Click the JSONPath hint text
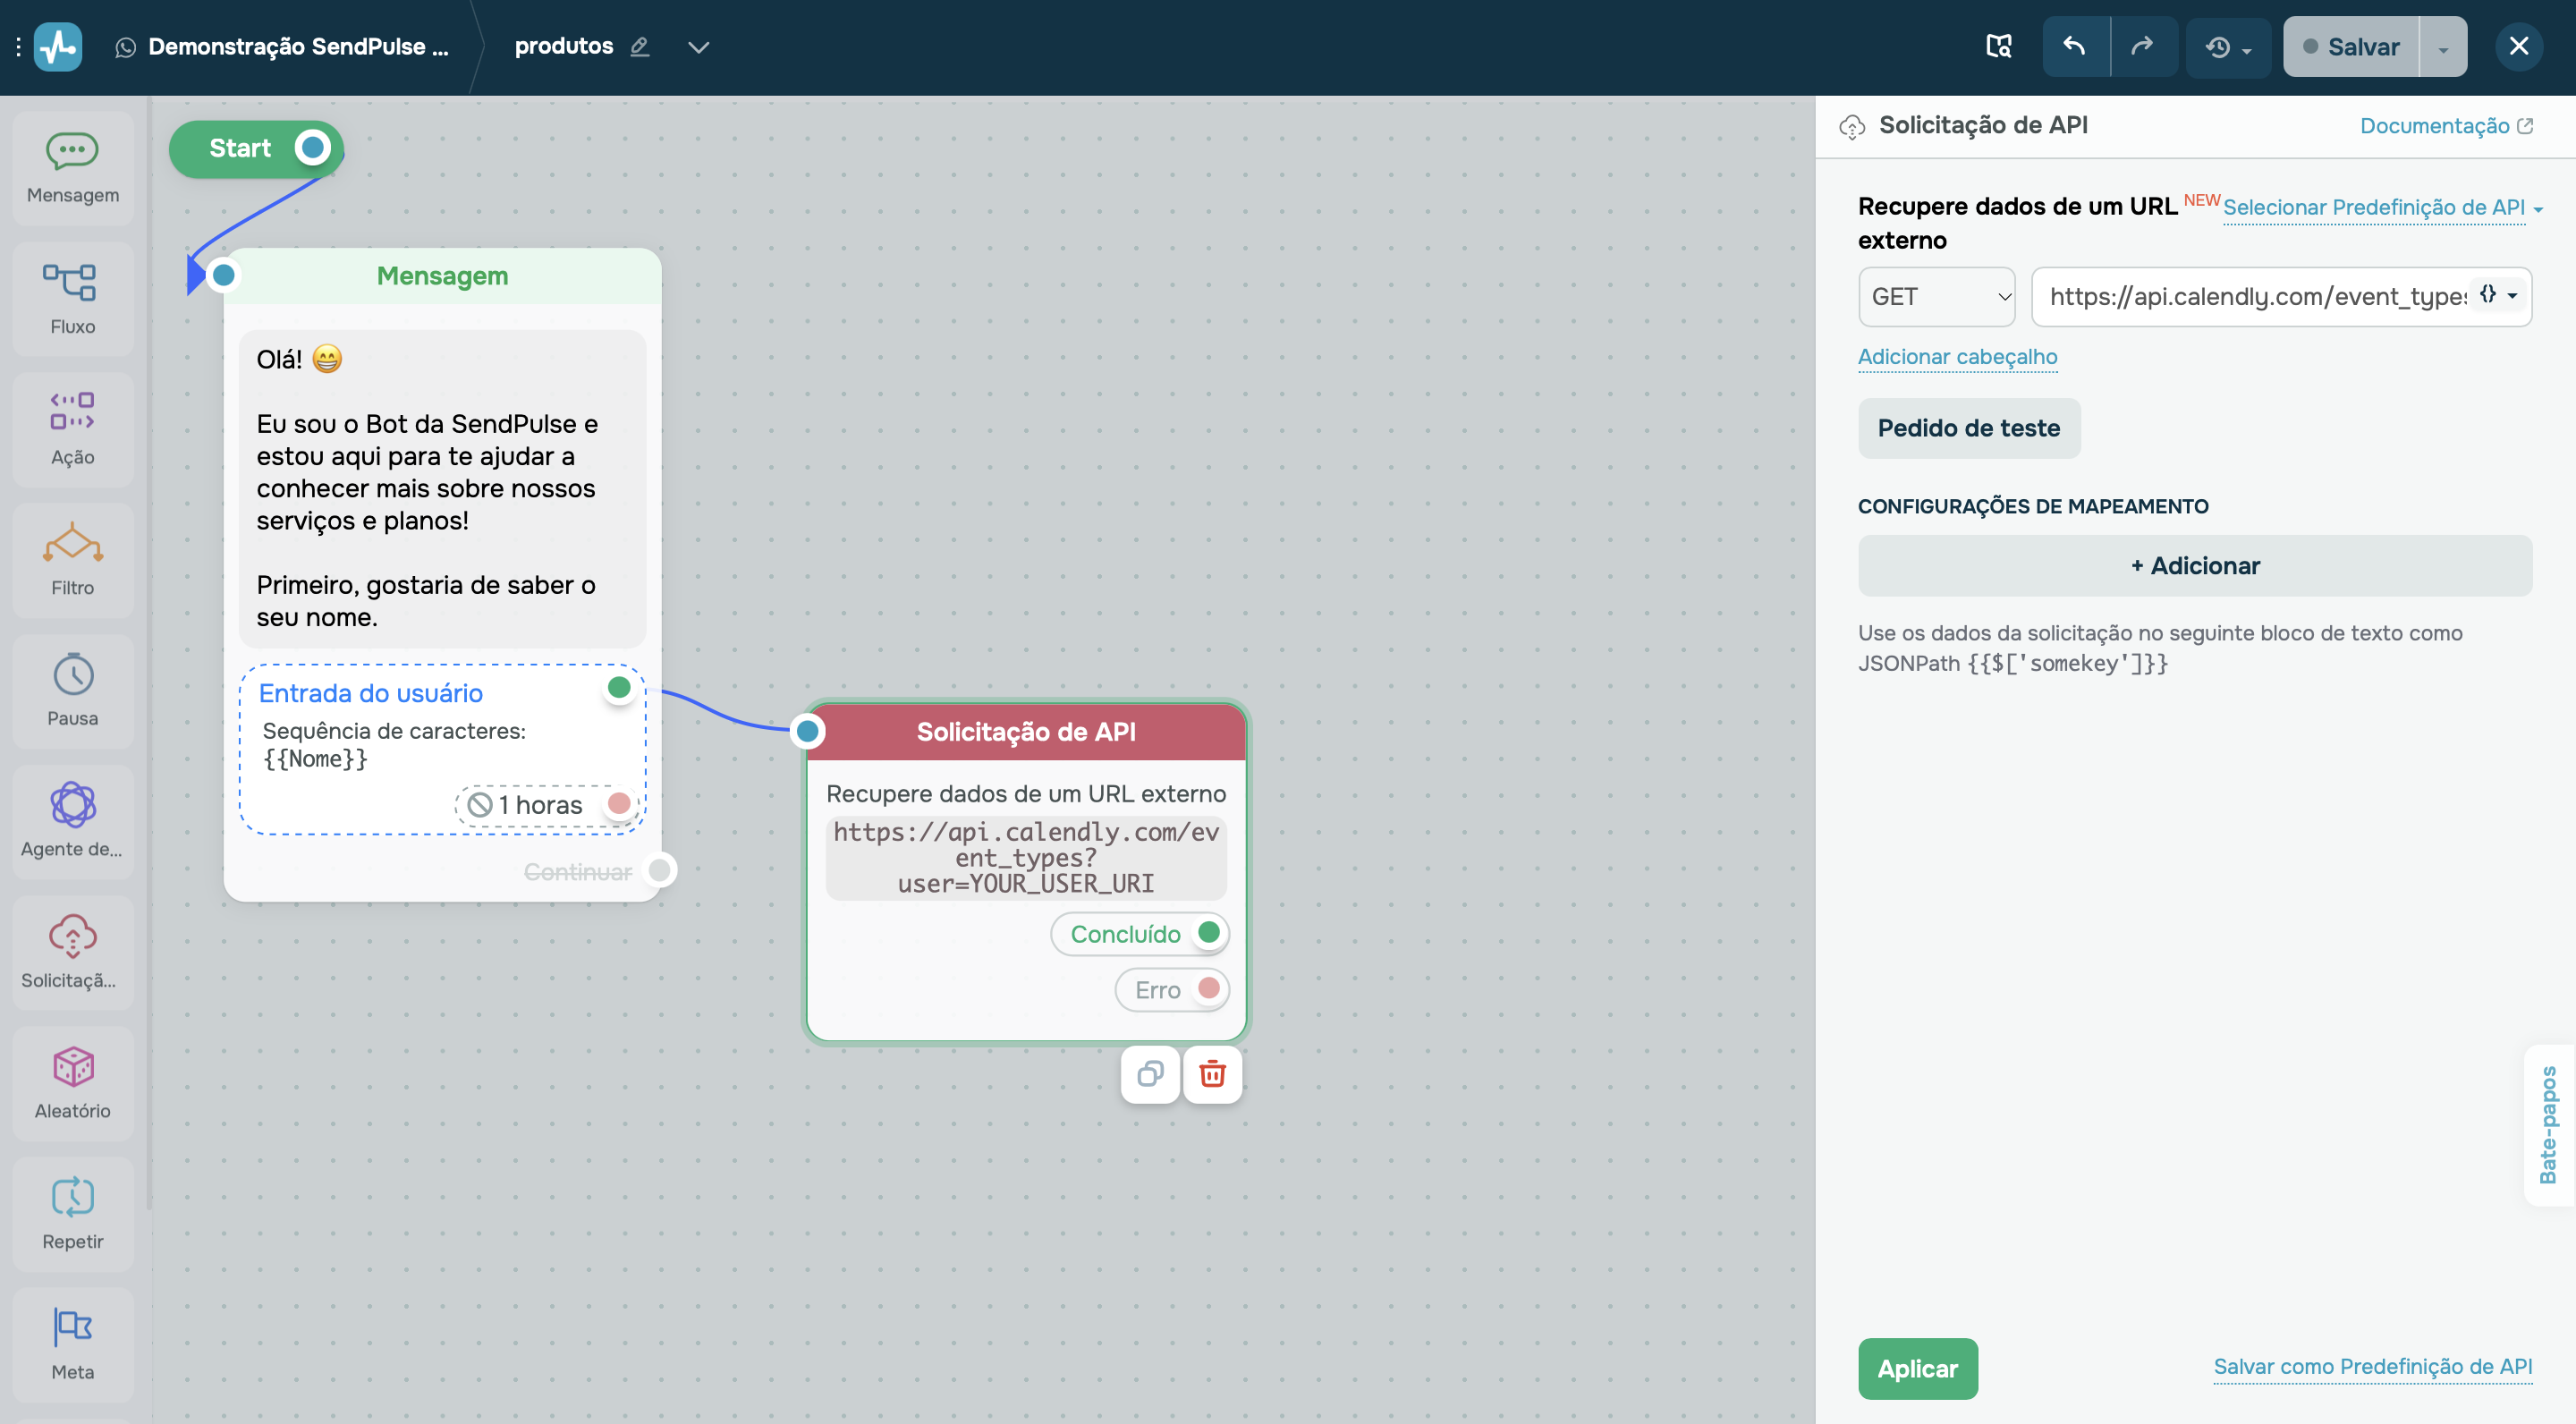This screenshot has height=1424, width=2576. tap(2160, 648)
